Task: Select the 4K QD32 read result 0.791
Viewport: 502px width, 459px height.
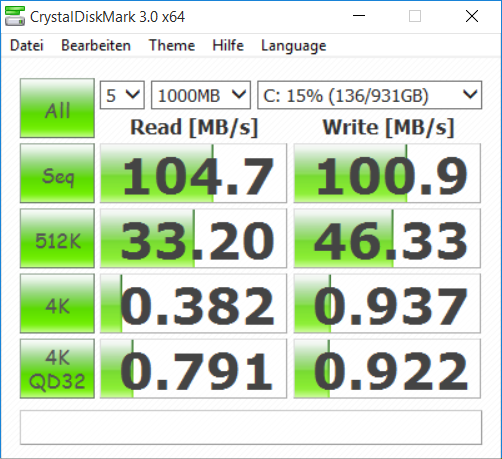Action: (193, 368)
